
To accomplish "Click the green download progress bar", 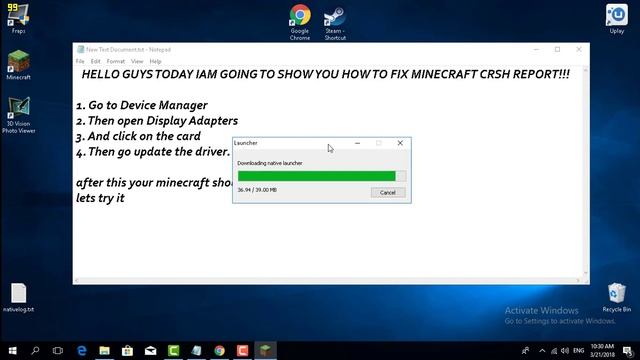I will (322, 176).
